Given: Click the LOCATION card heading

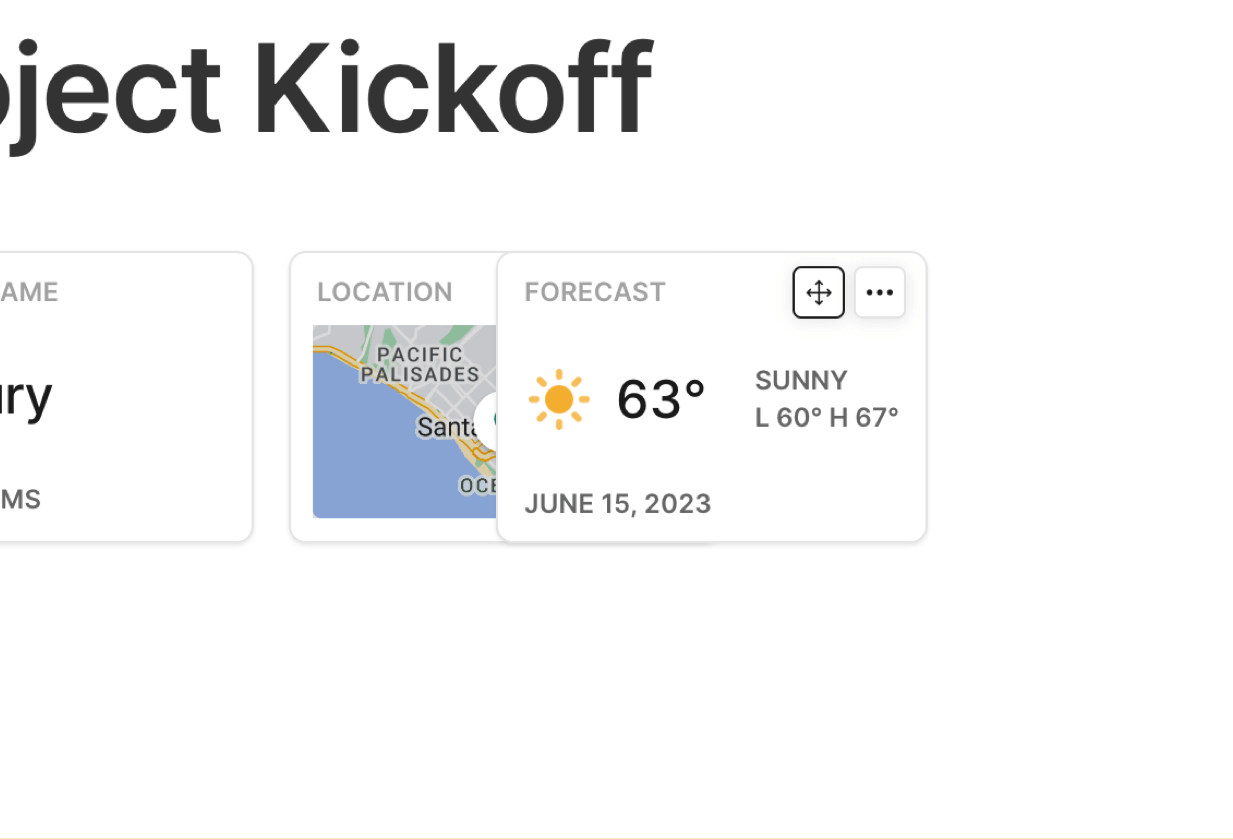Looking at the screenshot, I should pyautogui.click(x=385, y=292).
